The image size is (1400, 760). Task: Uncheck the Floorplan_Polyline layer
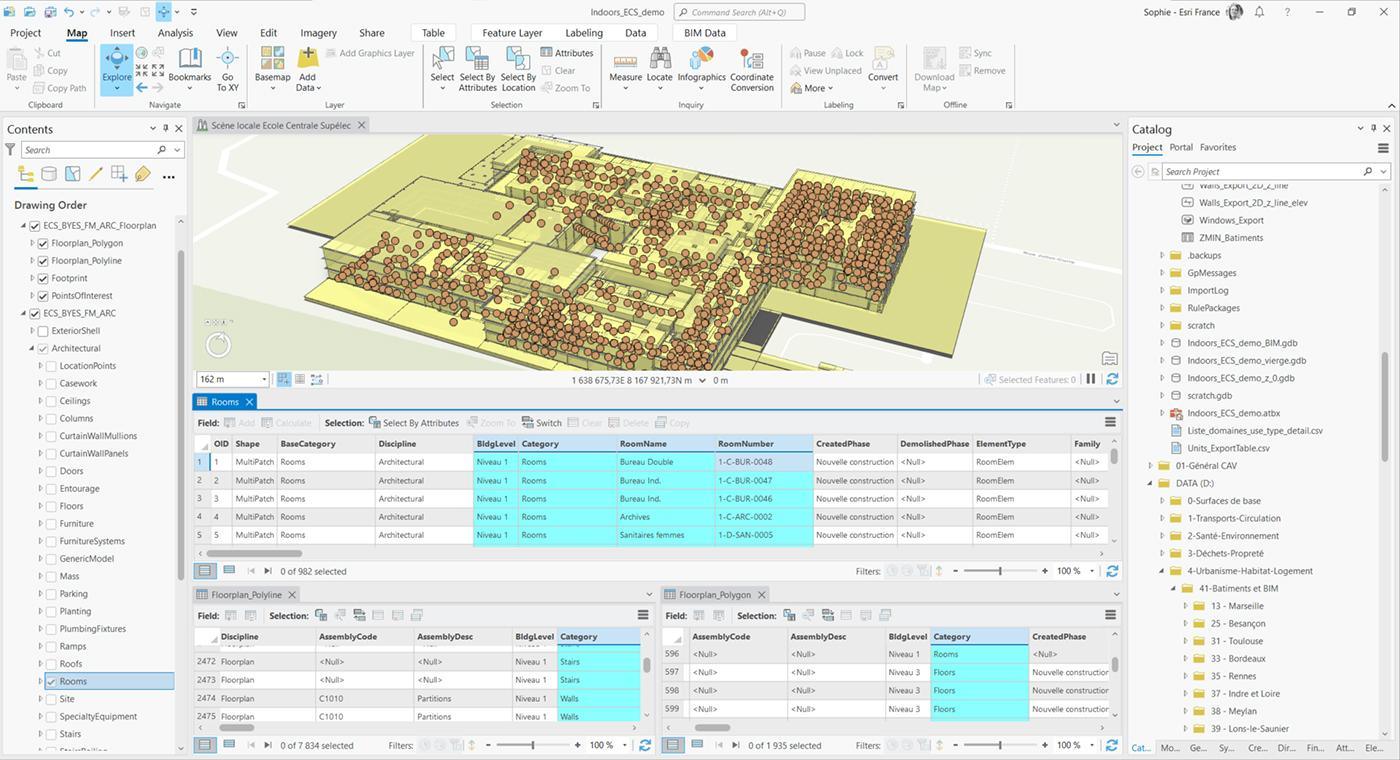point(43,261)
